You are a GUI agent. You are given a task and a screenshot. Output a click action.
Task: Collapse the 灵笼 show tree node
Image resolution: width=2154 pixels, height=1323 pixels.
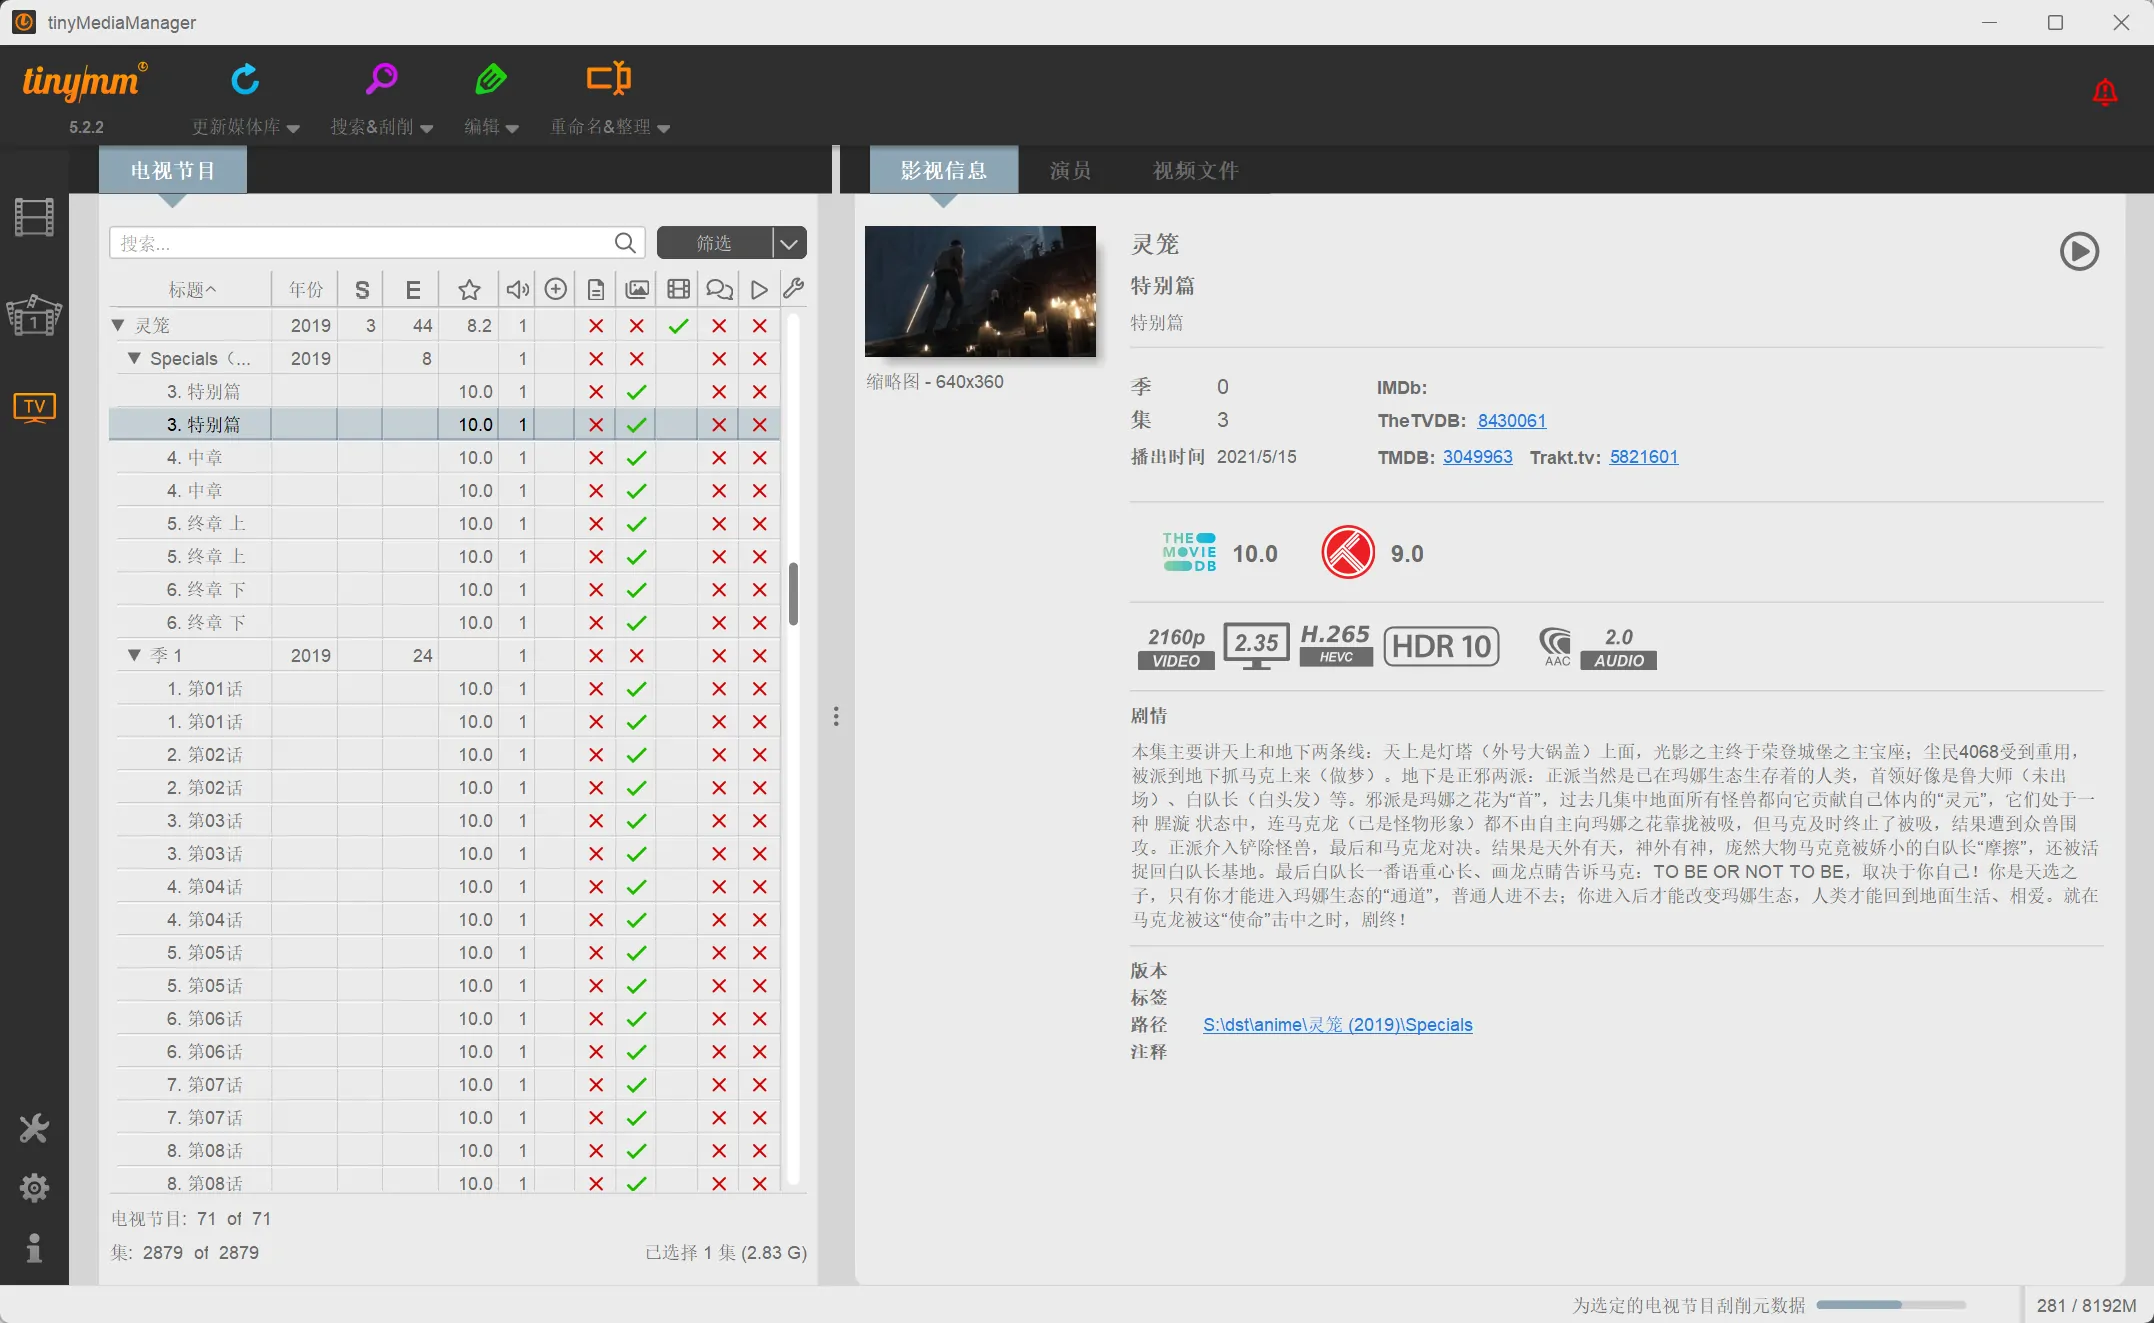point(118,325)
